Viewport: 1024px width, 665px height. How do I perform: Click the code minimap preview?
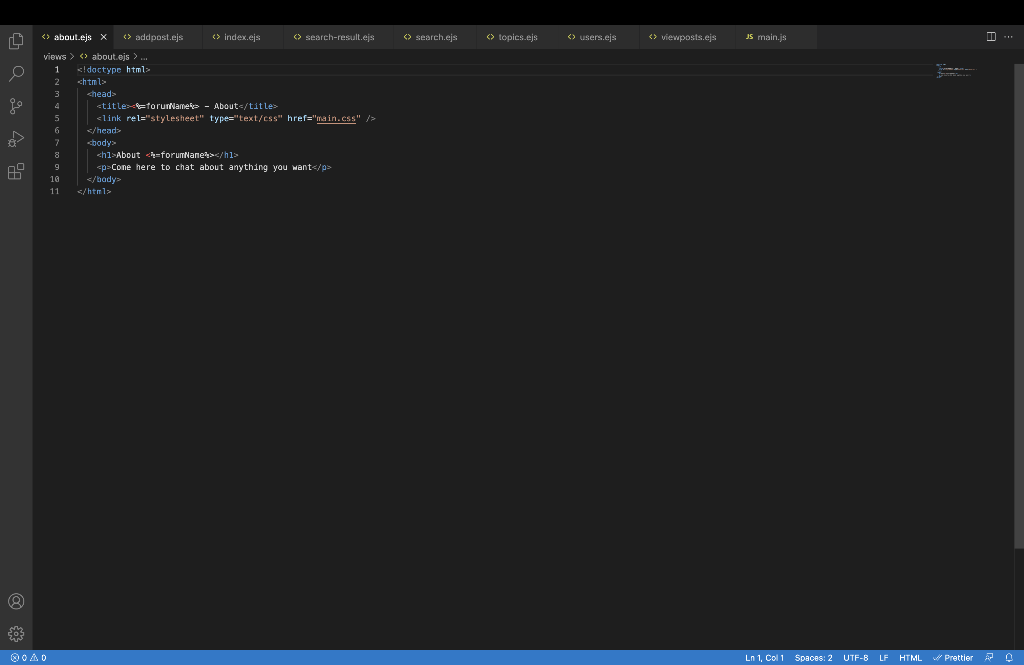(956, 71)
